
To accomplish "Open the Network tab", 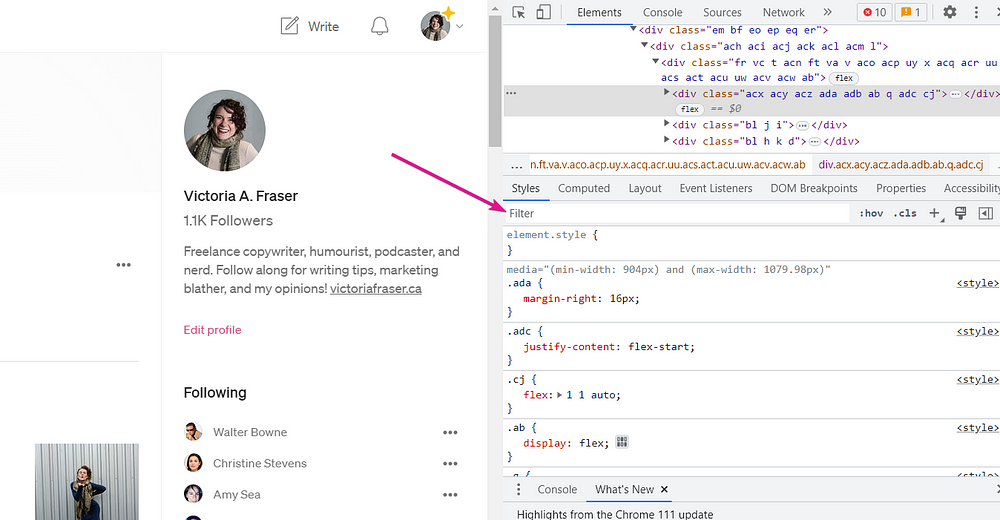I will point(783,12).
